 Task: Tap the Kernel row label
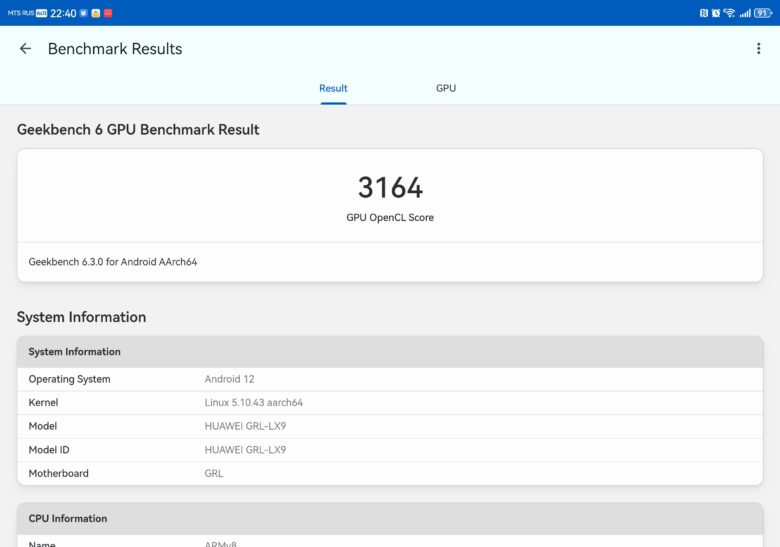[x=43, y=402]
